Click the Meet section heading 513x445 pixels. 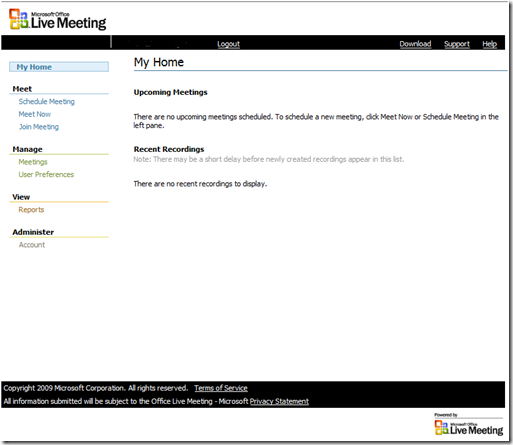tap(22, 89)
